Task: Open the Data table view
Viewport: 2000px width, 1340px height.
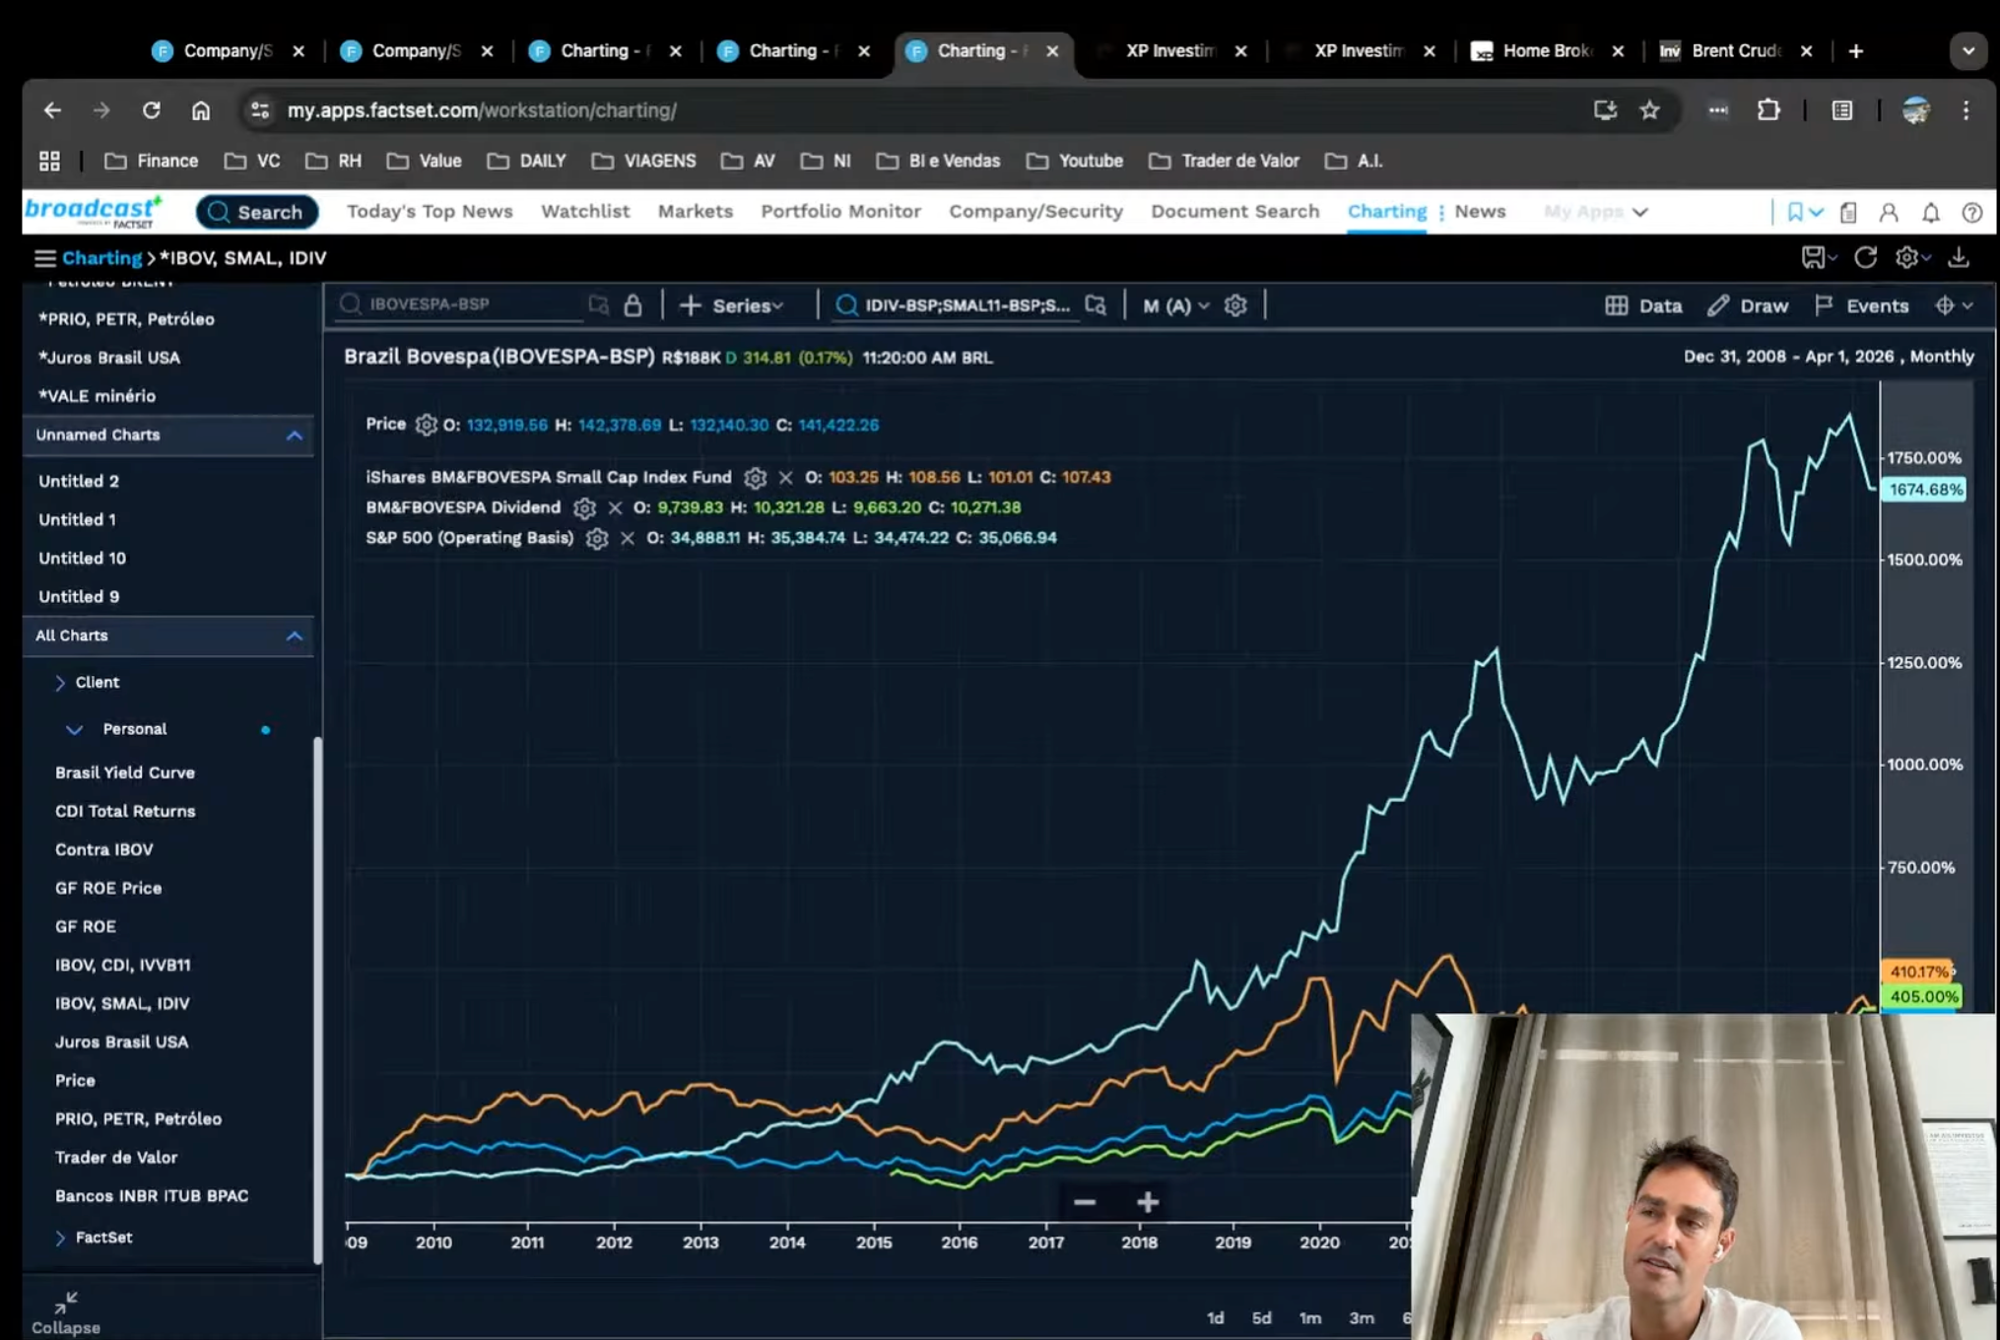Action: [1644, 306]
